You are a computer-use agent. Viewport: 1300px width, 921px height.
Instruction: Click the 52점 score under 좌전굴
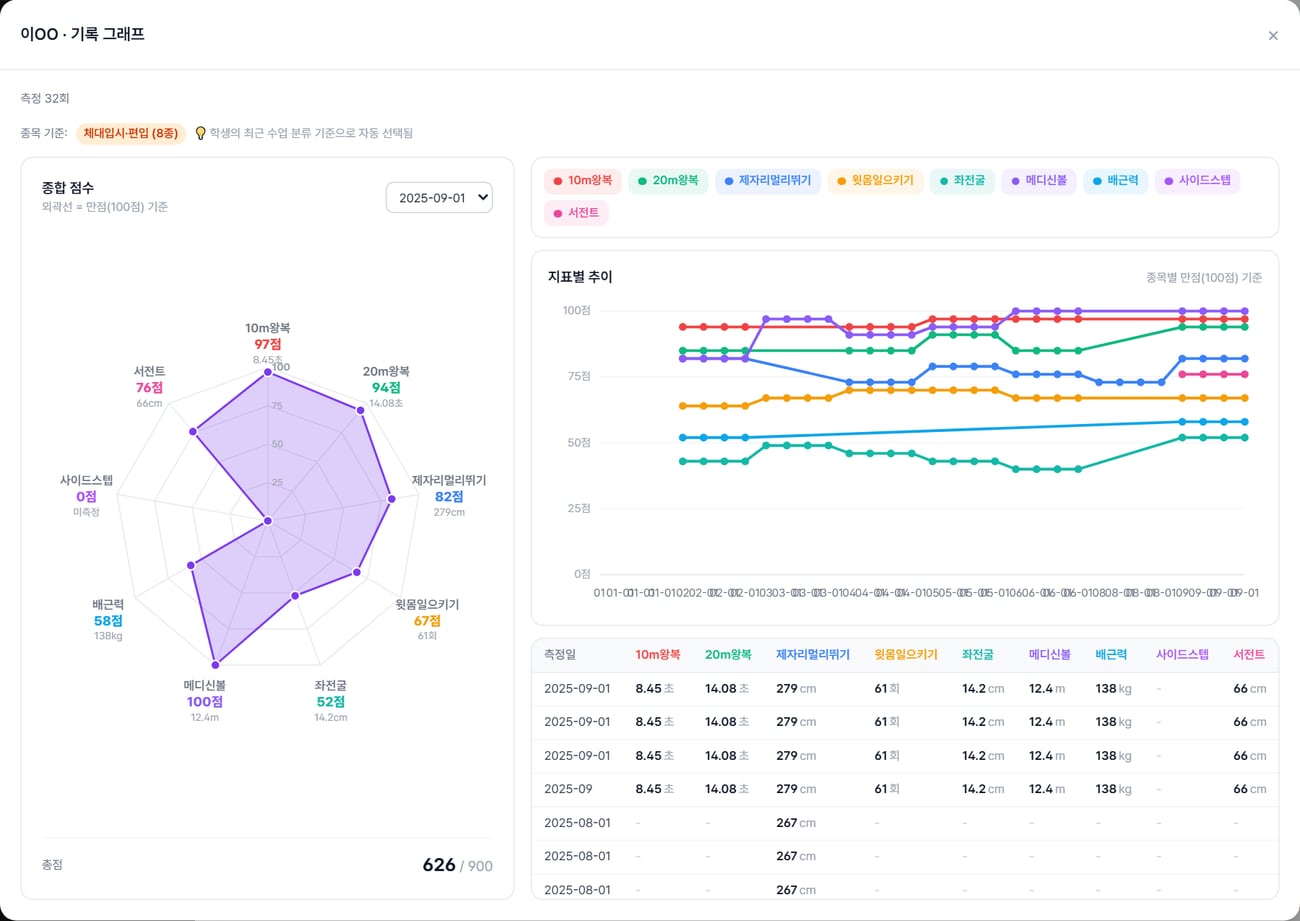point(330,702)
